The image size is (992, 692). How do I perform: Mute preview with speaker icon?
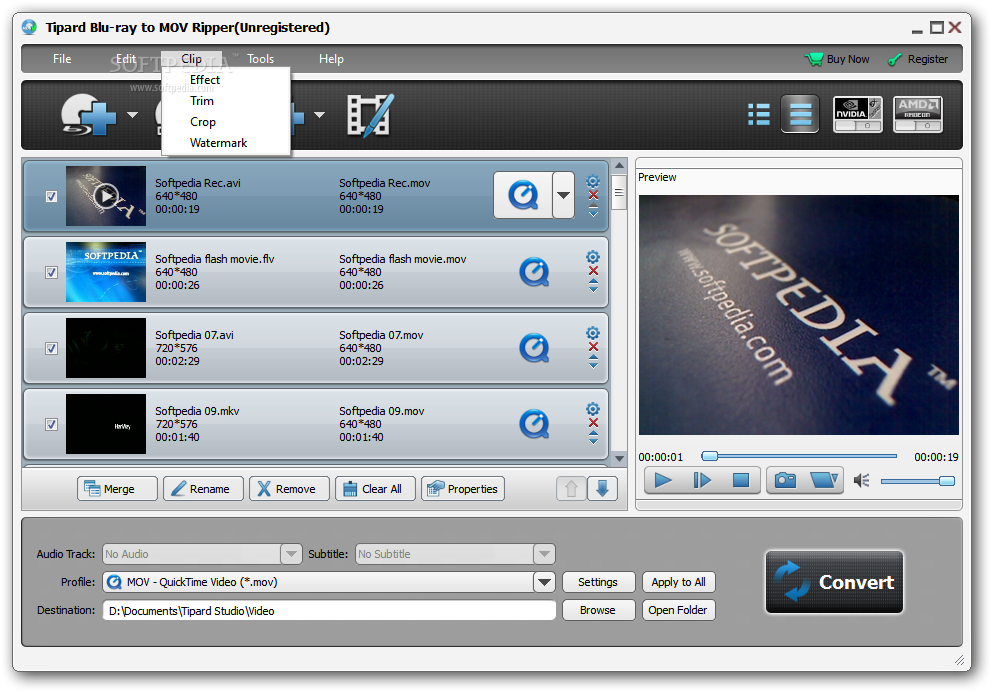(x=861, y=481)
